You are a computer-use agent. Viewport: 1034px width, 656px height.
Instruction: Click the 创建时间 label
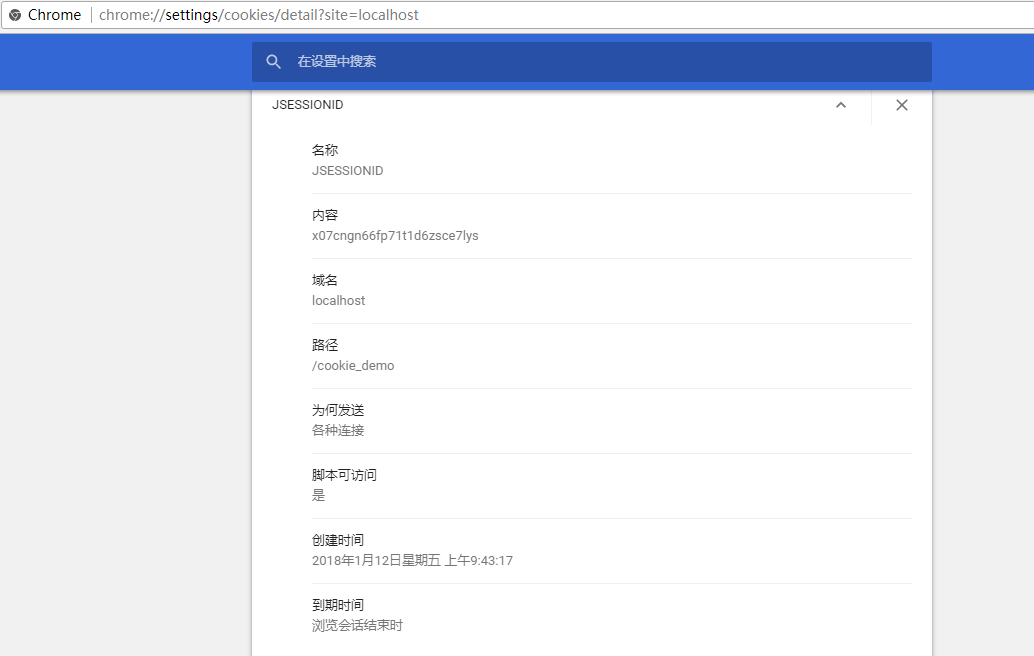[338, 540]
